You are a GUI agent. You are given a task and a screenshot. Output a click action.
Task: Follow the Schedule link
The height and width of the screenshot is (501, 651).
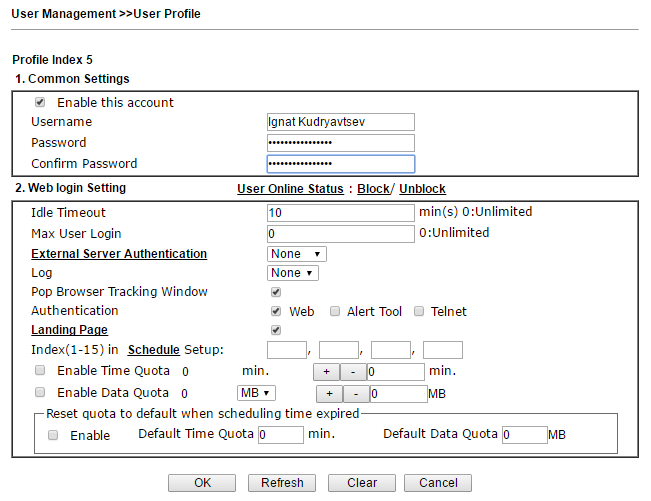pos(154,350)
